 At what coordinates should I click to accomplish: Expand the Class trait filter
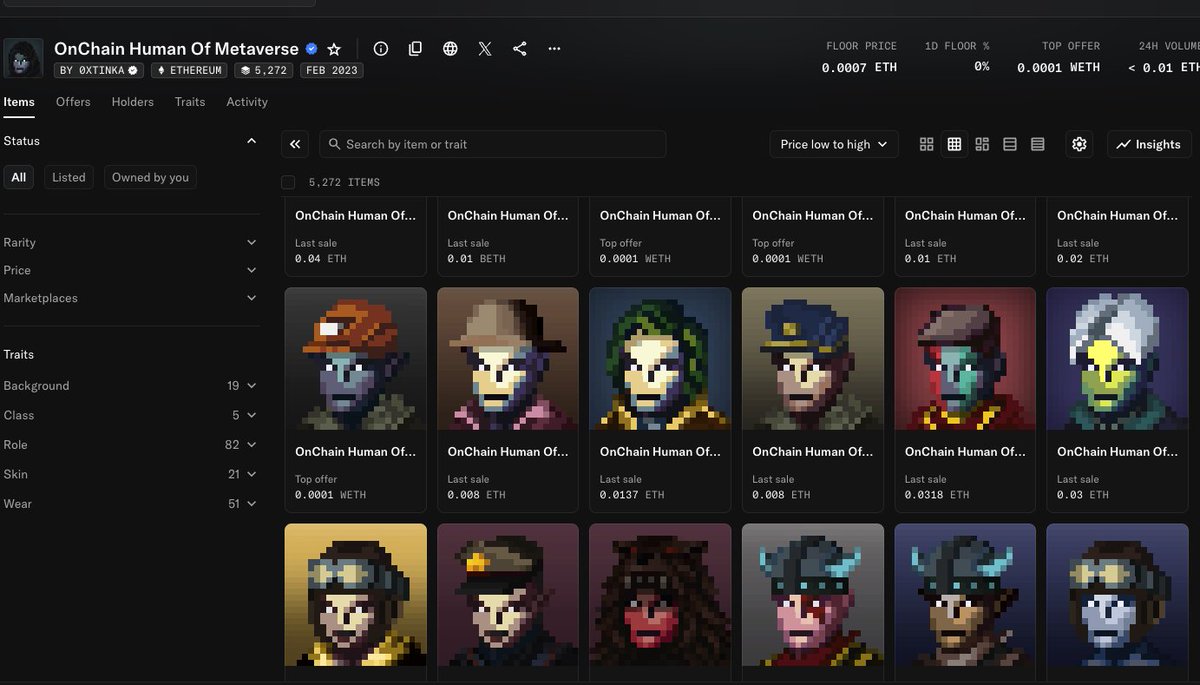tap(130, 415)
